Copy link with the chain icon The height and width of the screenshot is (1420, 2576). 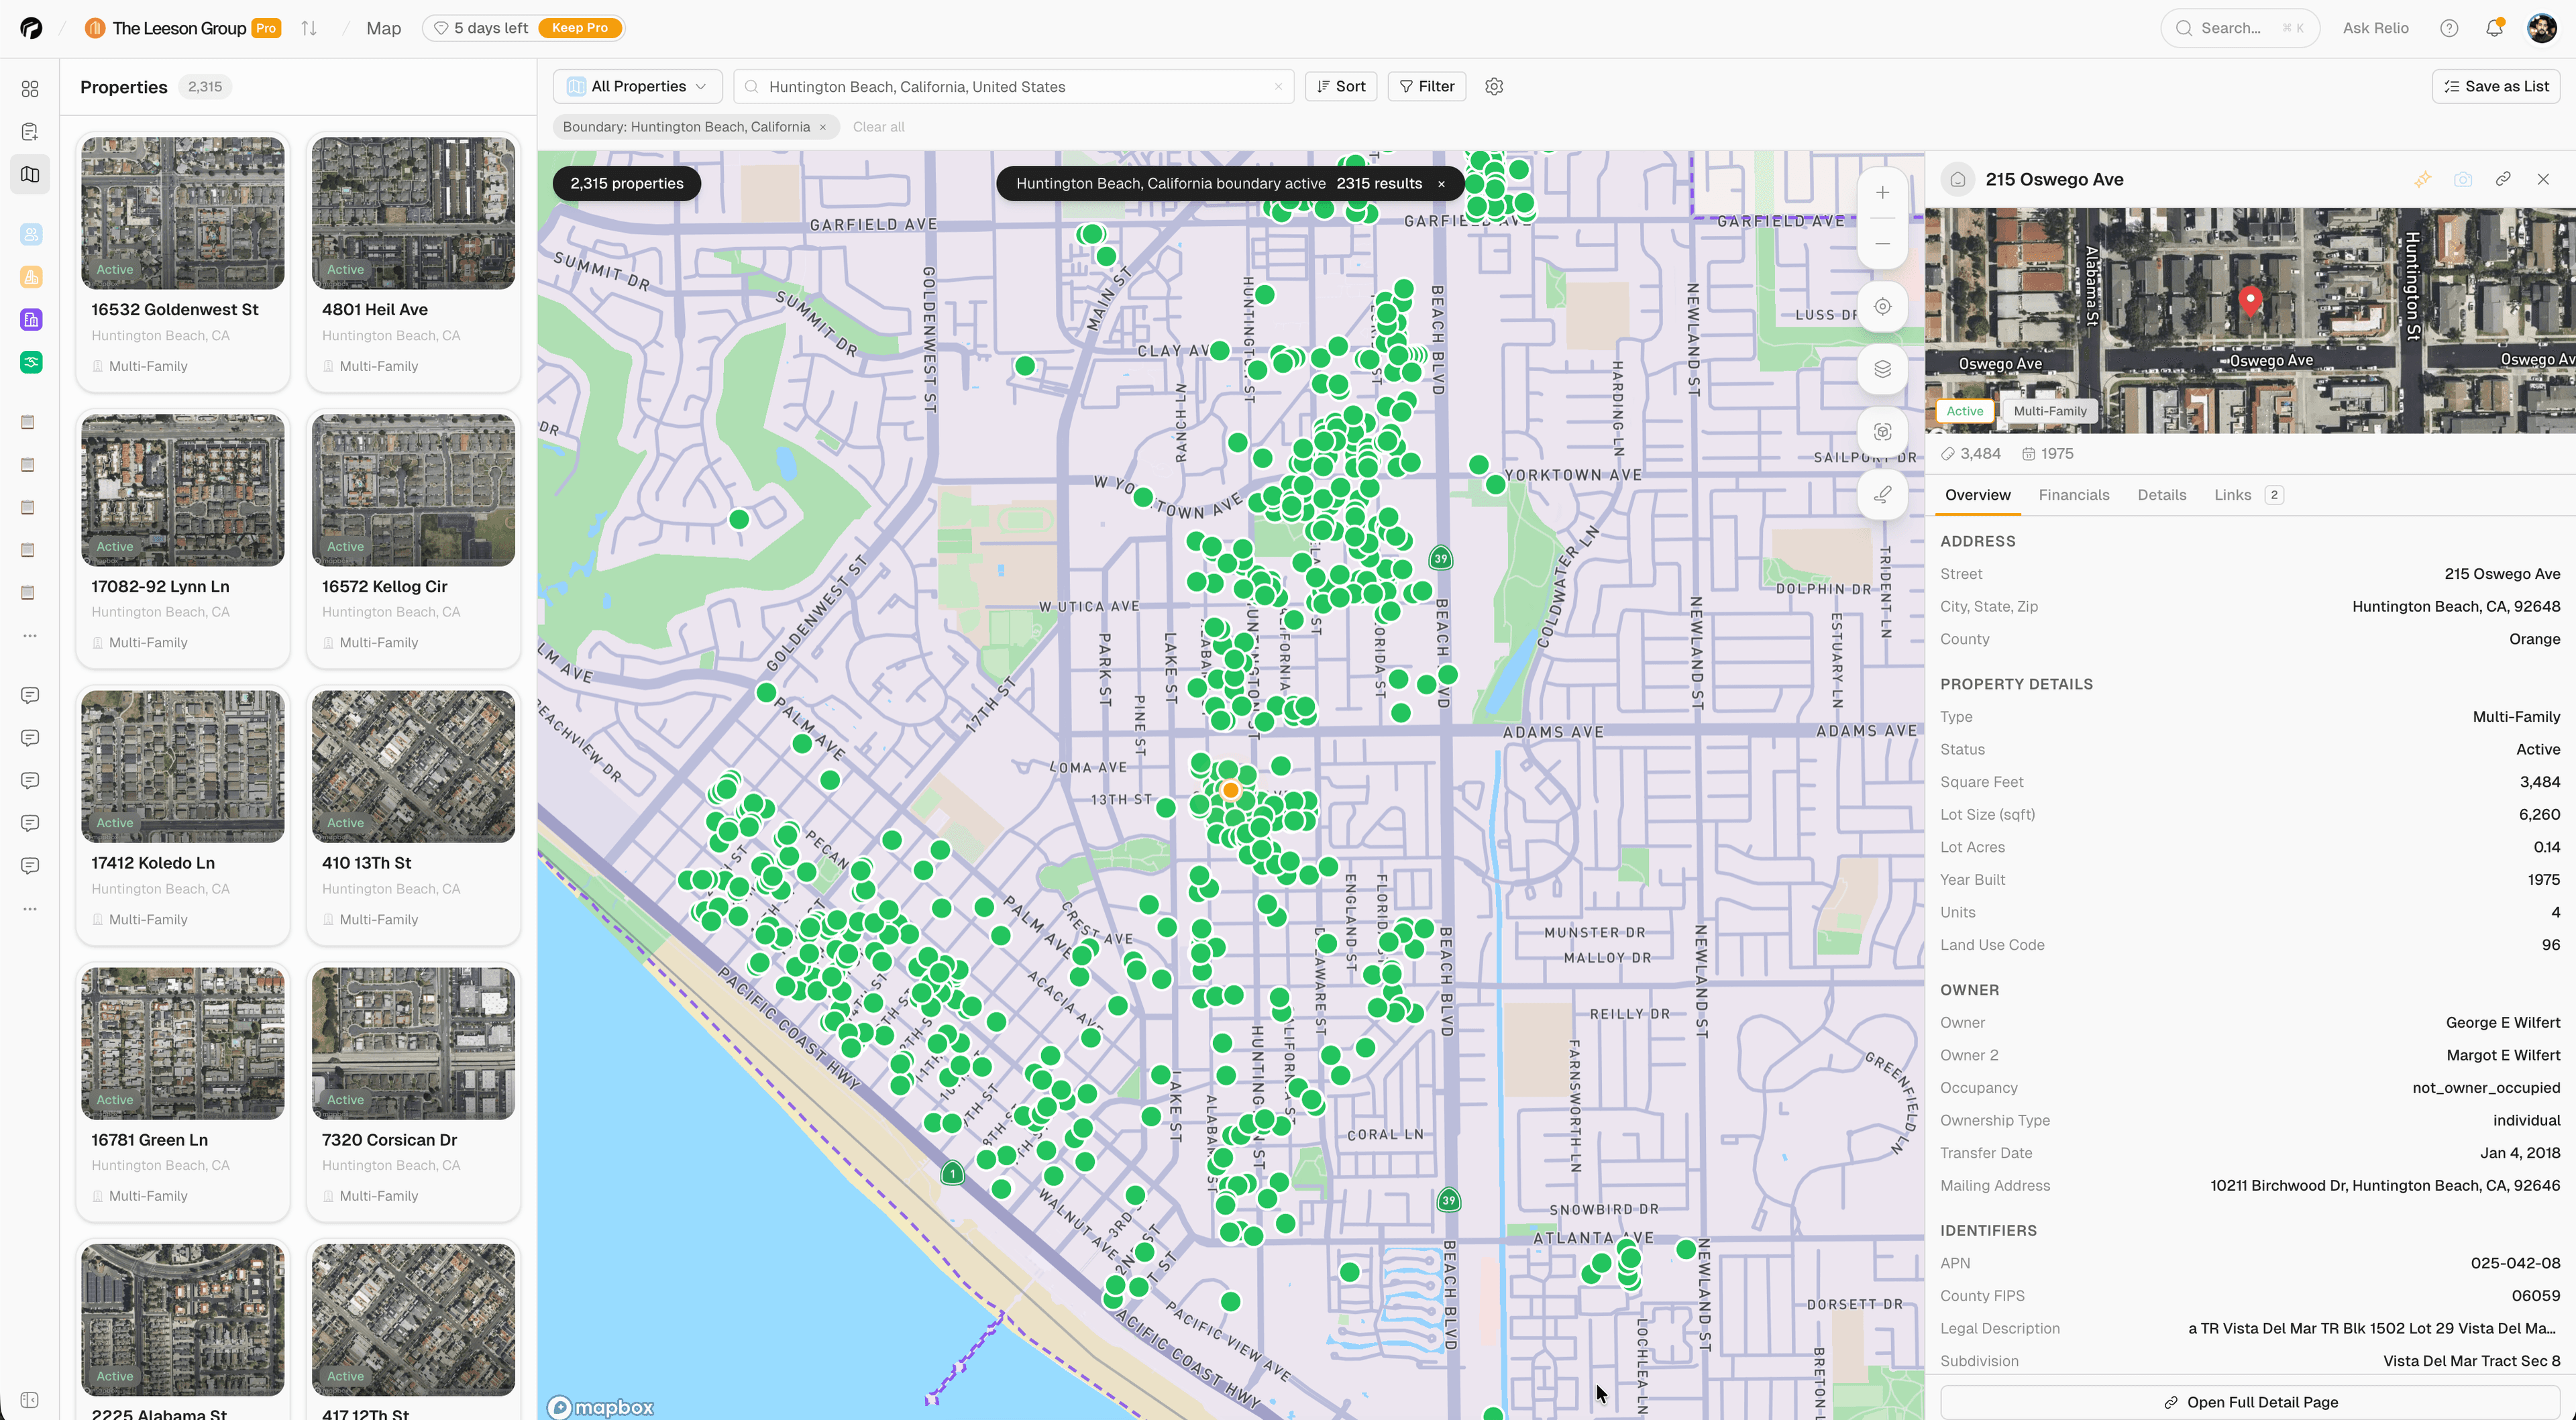2503,180
